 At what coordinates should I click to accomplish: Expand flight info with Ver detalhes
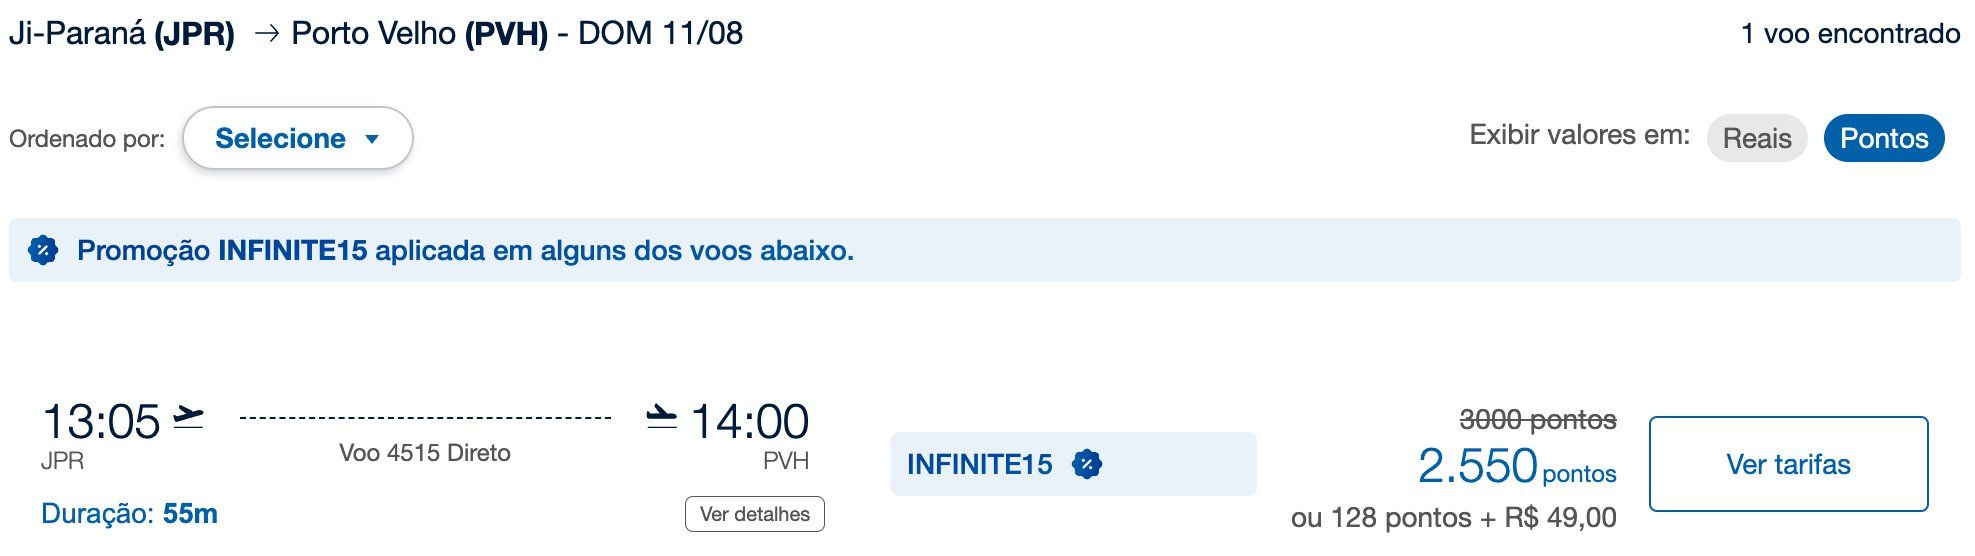click(755, 514)
